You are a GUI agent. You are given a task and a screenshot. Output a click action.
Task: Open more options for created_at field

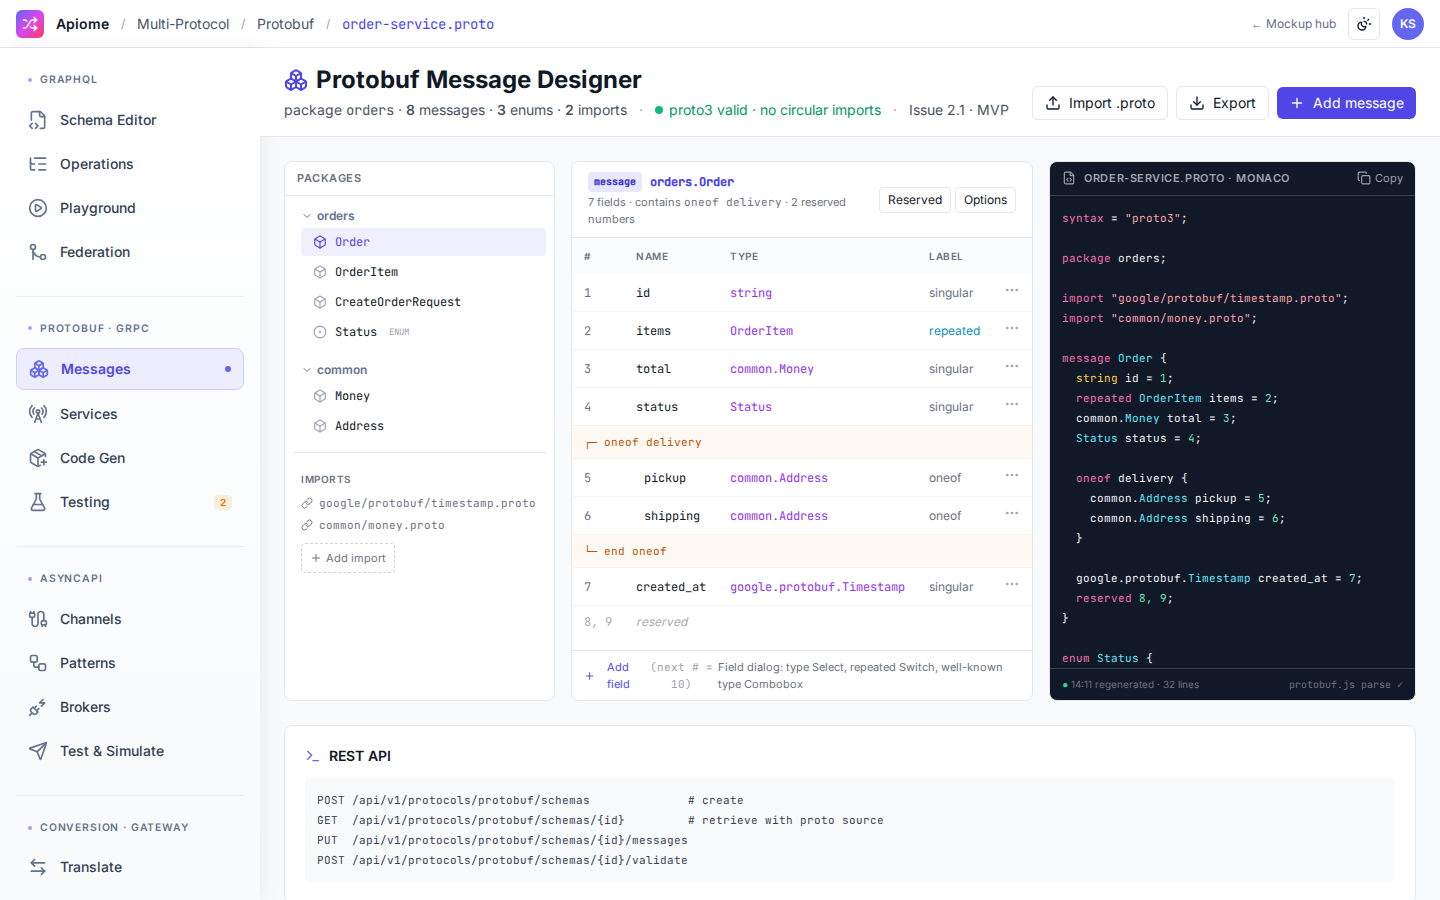pos(1012,585)
